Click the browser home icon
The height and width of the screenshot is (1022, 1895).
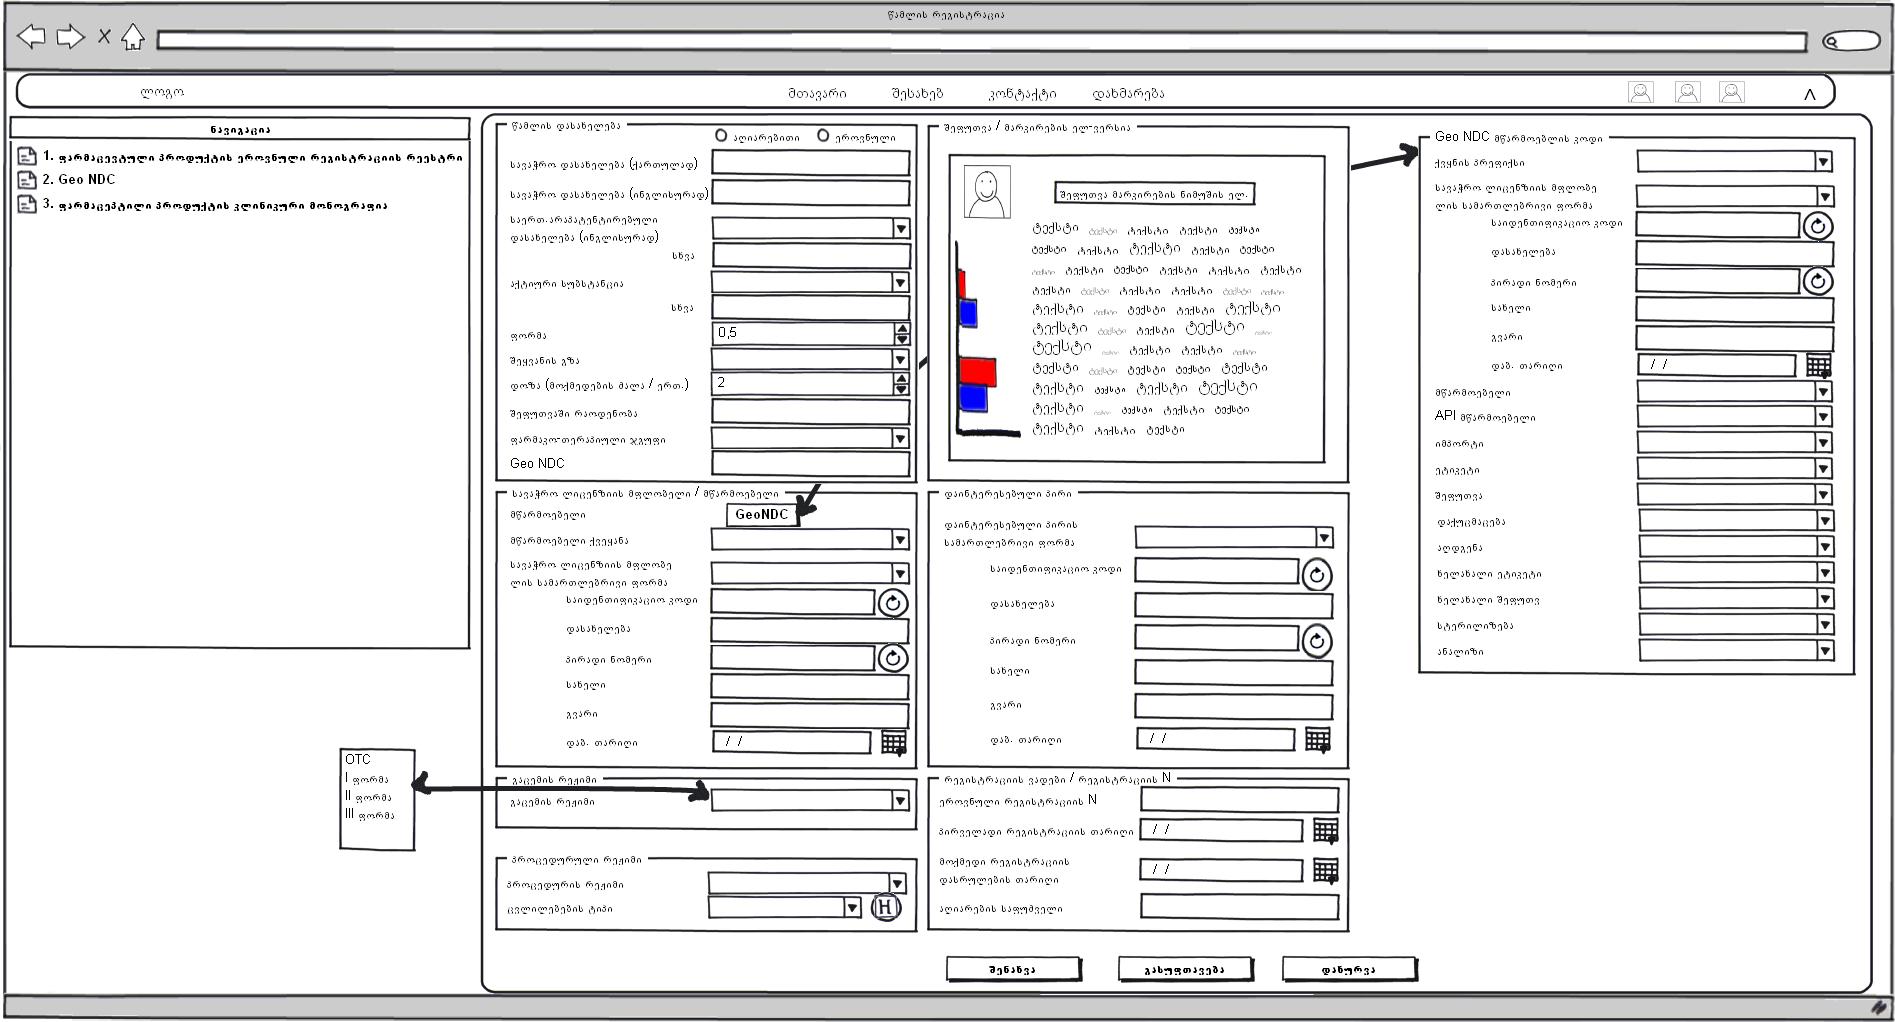tap(133, 38)
